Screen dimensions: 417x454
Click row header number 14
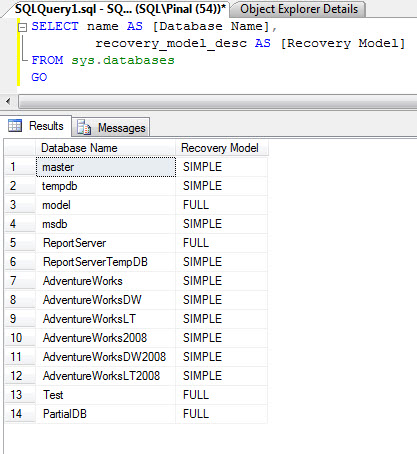(x=20, y=414)
